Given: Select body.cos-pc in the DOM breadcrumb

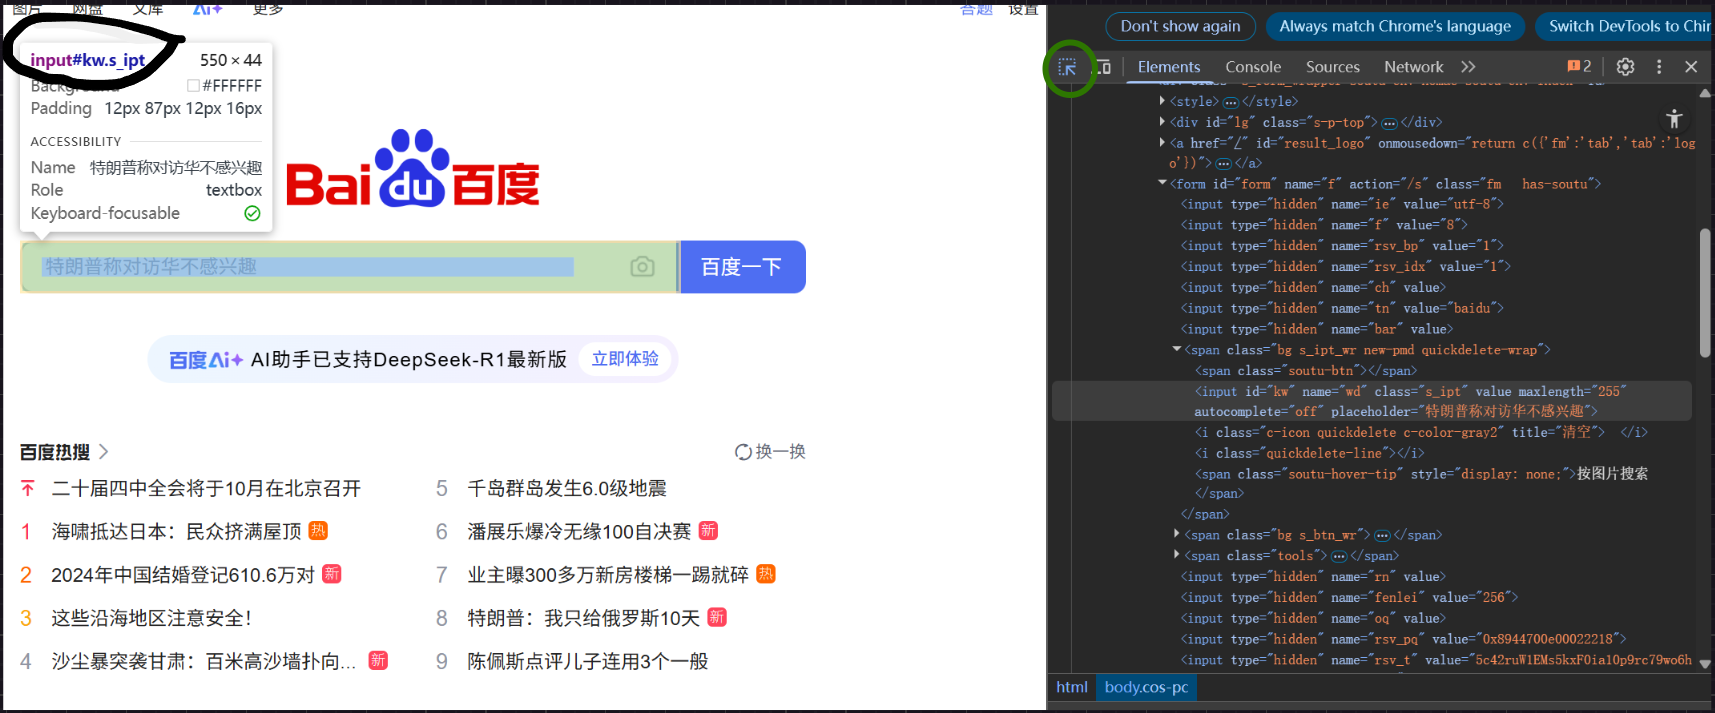Looking at the screenshot, I should click(1146, 687).
